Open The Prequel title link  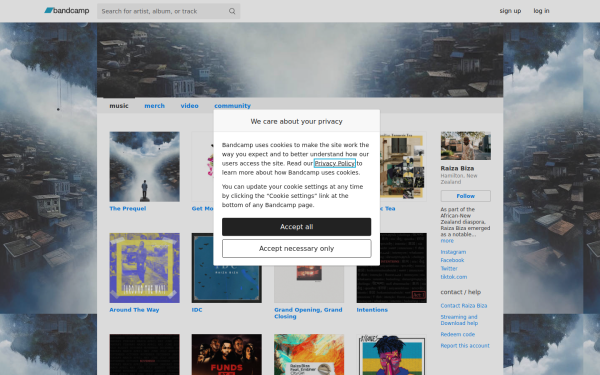(128, 209)
